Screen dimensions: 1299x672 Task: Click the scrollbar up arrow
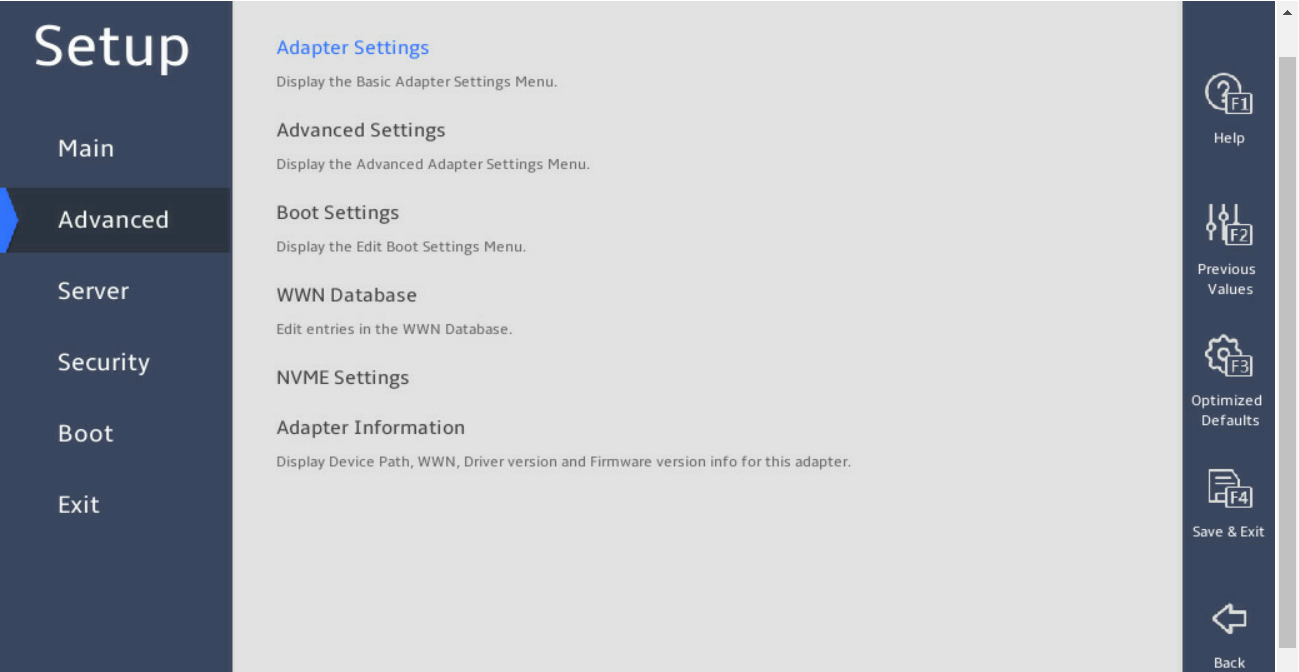click(1287, 12)
